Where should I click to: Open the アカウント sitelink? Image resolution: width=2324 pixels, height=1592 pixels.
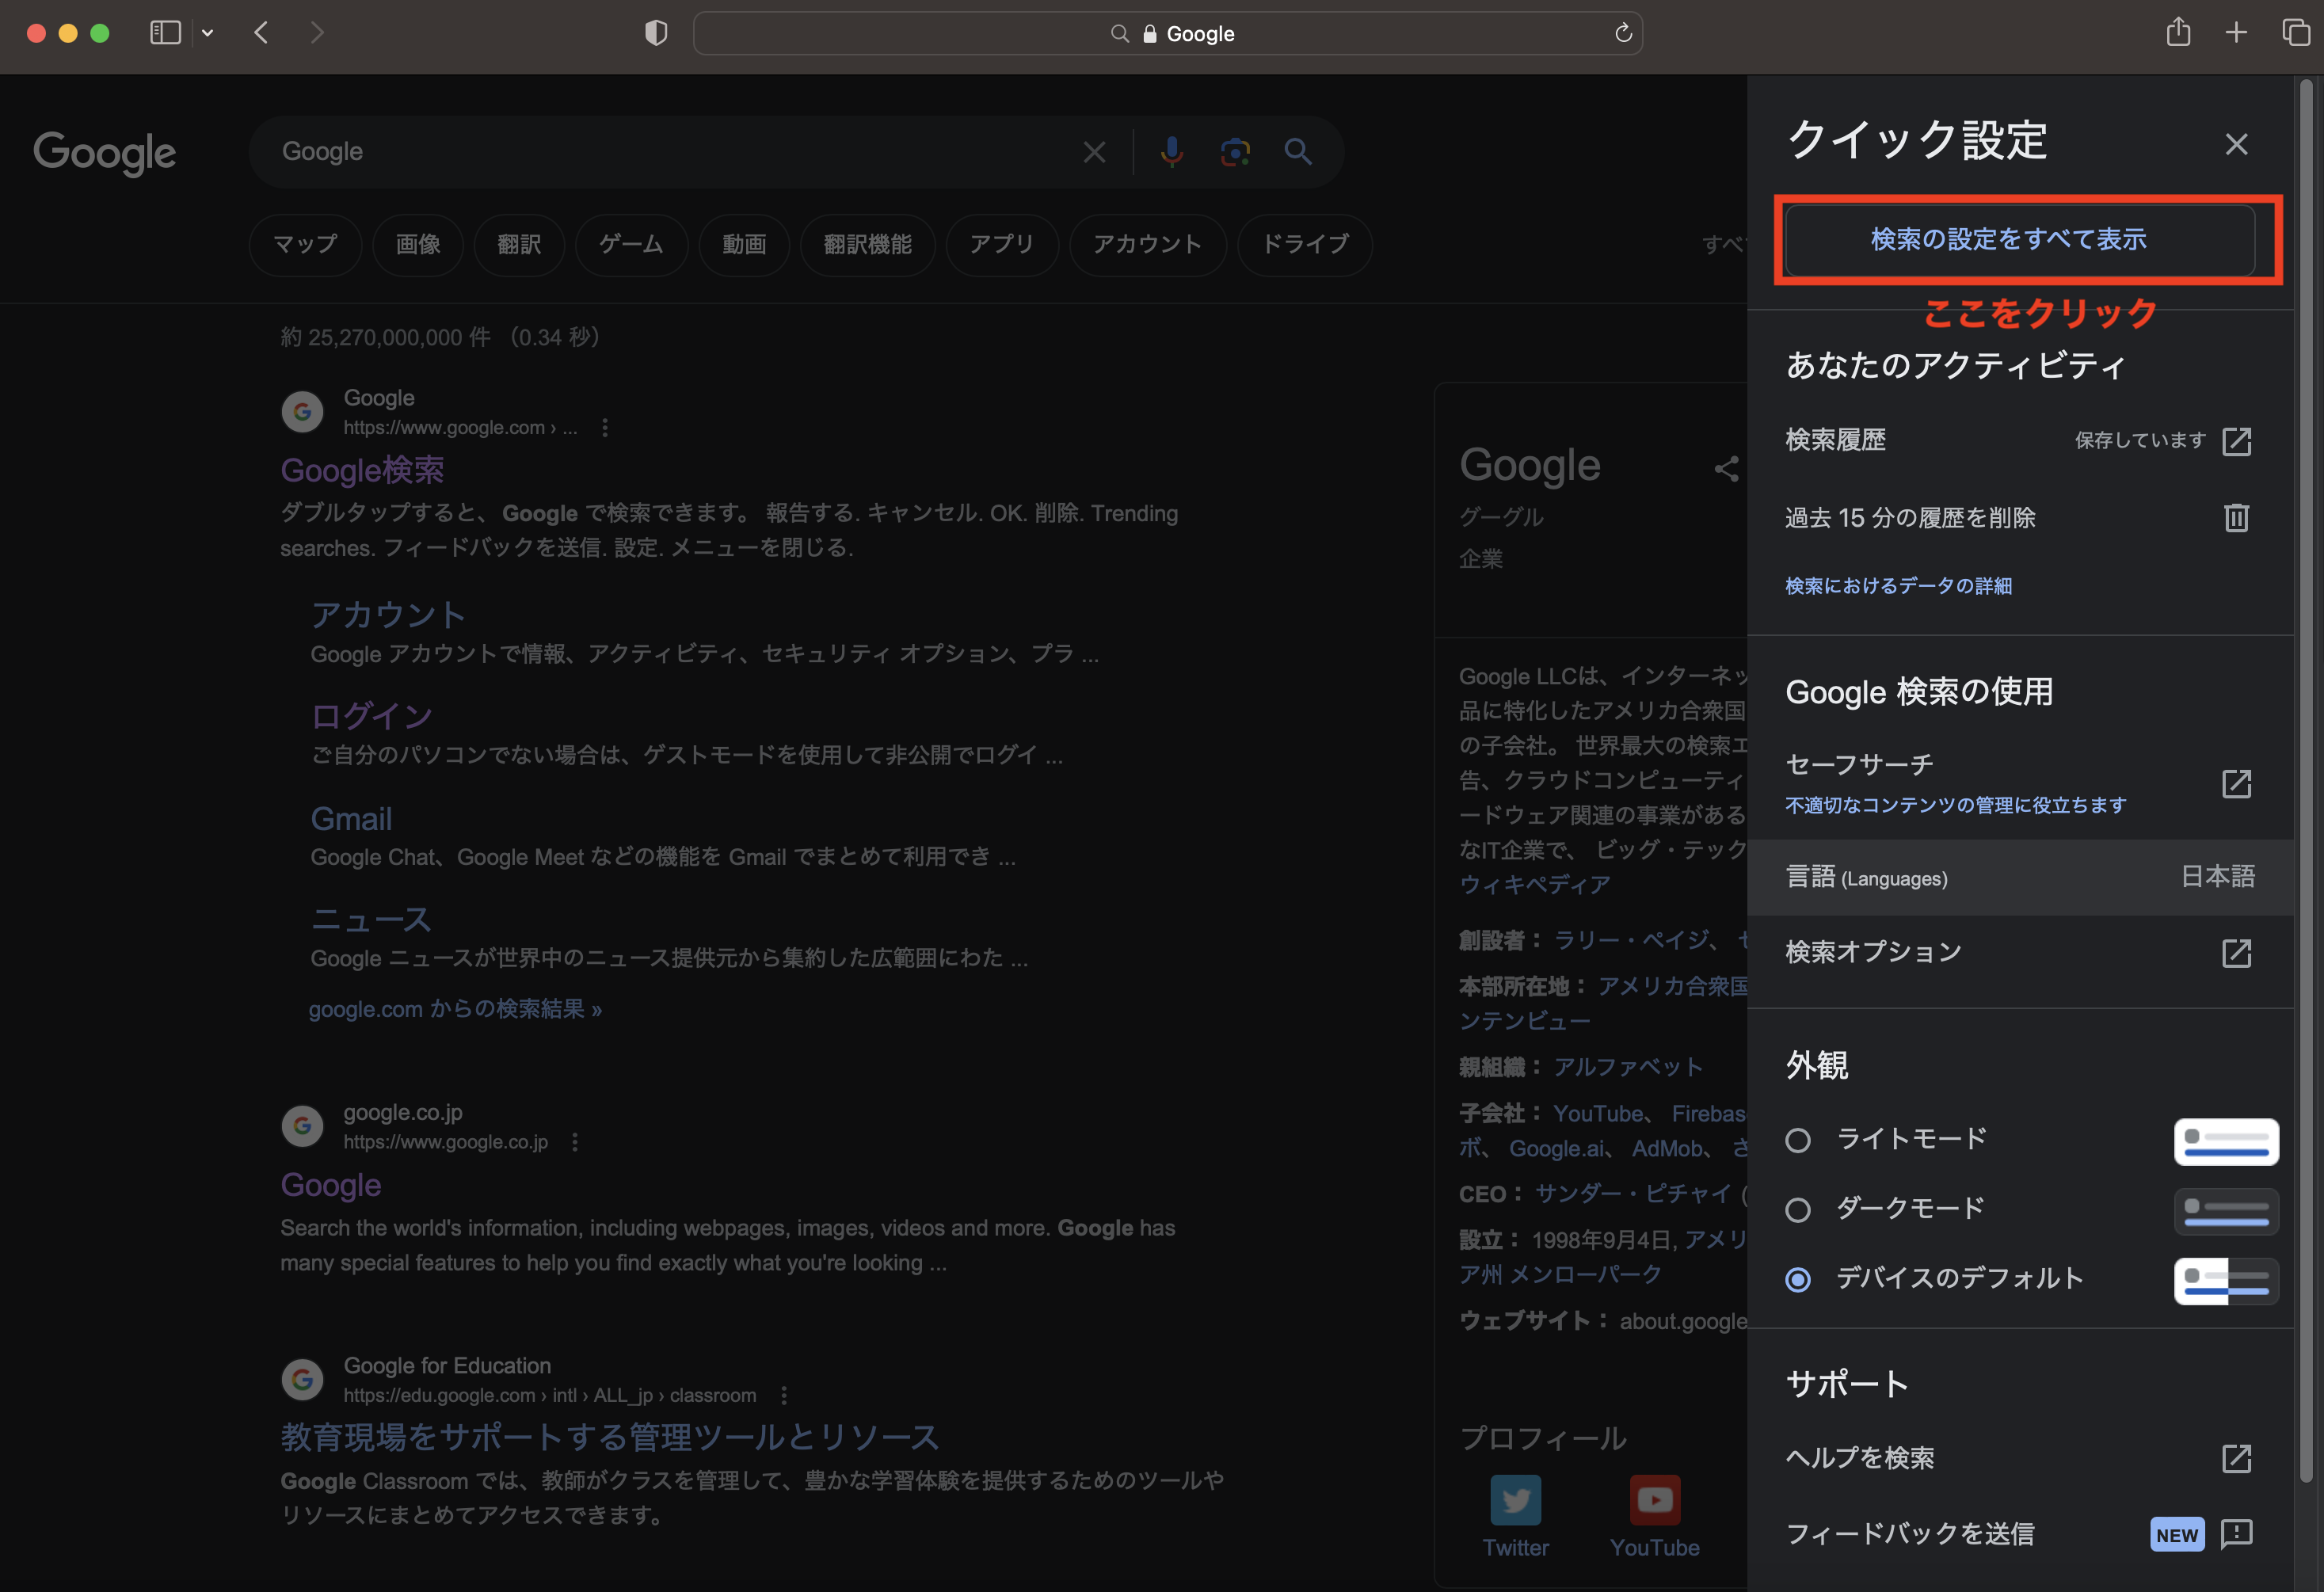click(388, 614)
